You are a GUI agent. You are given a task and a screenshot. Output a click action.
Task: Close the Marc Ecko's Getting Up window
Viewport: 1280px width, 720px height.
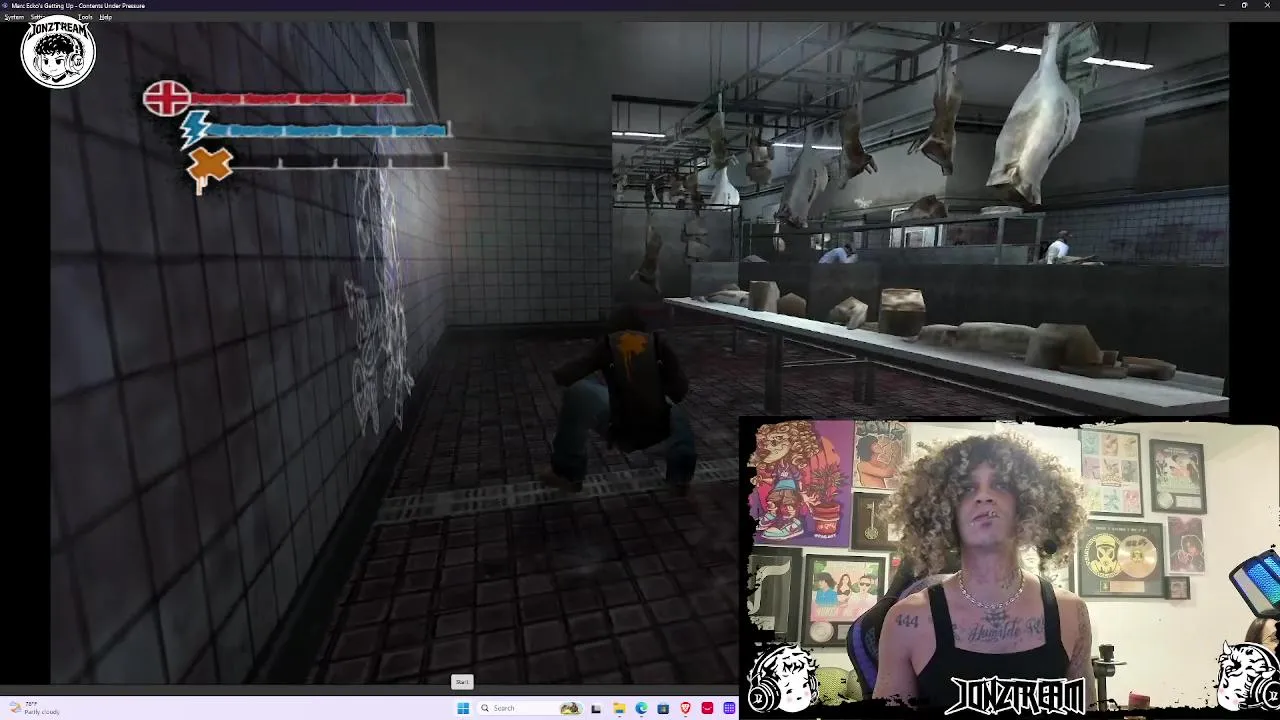pyautogui.click(x=1267, y=5)
